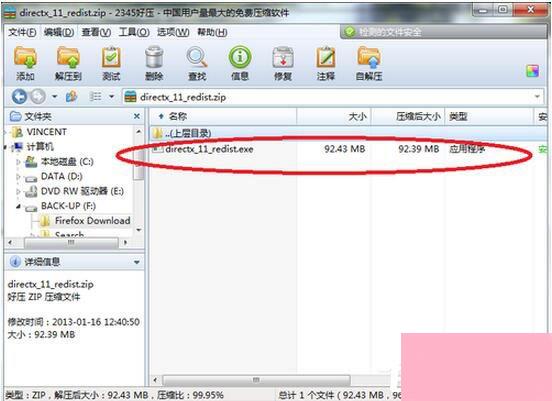
Task: Click the 解压到 (Extract to) toolbar icon
Action: point(68,64)
